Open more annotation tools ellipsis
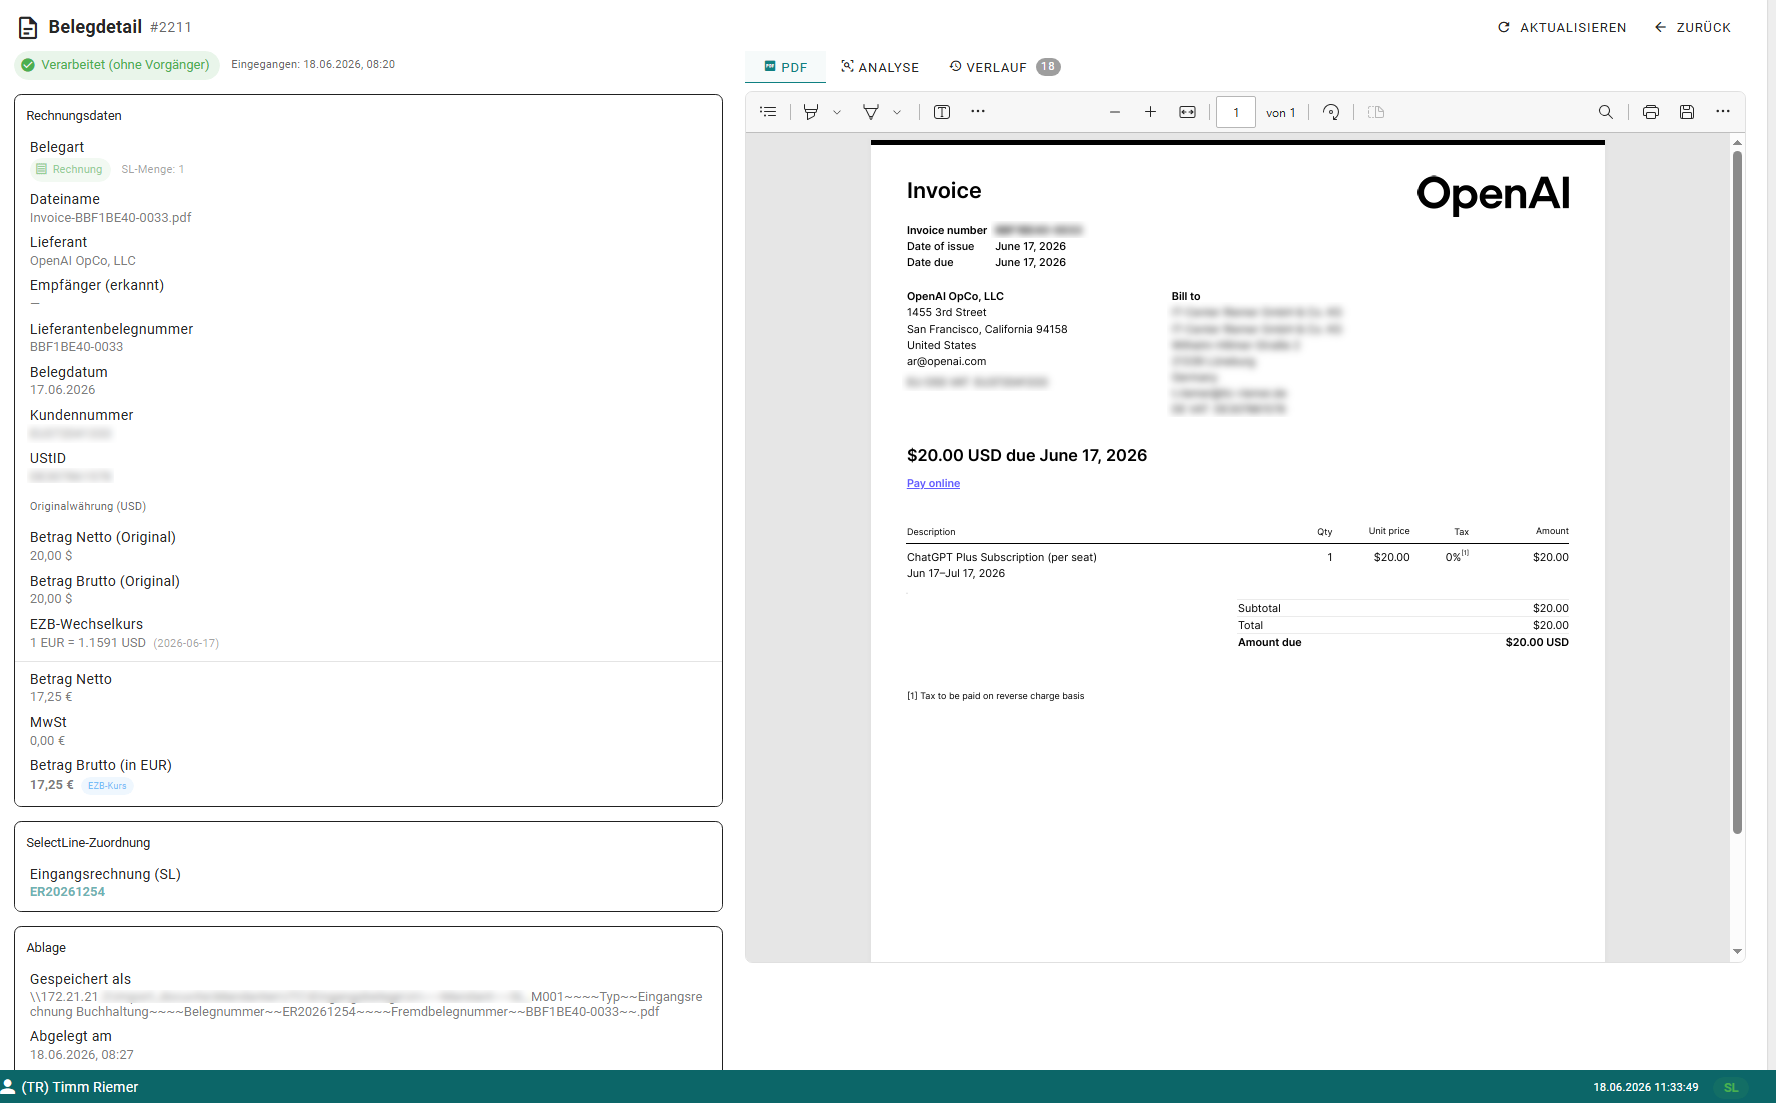Viewport: 1776px width, 1103px height. (x=978, y=112)
